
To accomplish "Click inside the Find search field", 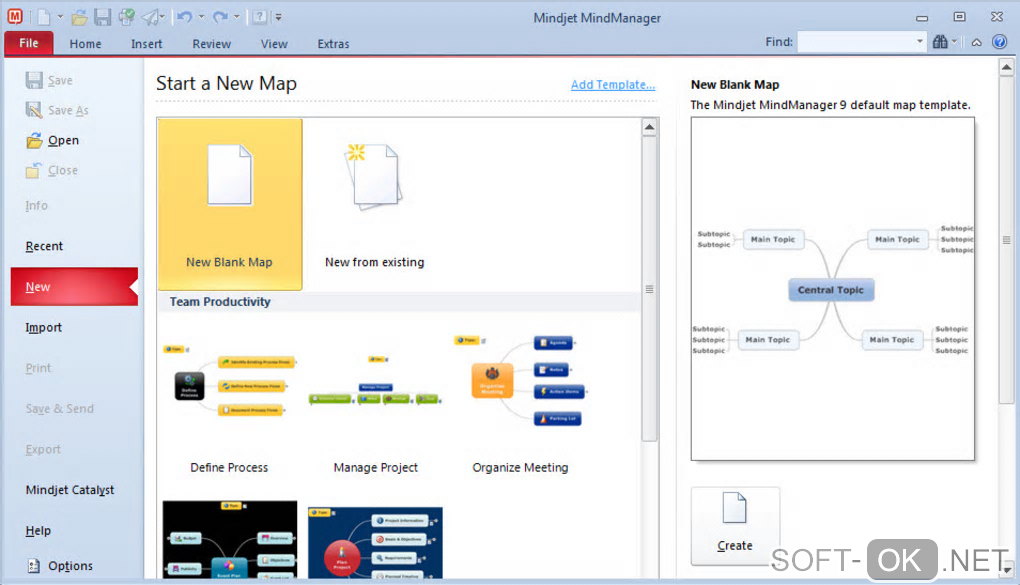I will pos(855,42).
